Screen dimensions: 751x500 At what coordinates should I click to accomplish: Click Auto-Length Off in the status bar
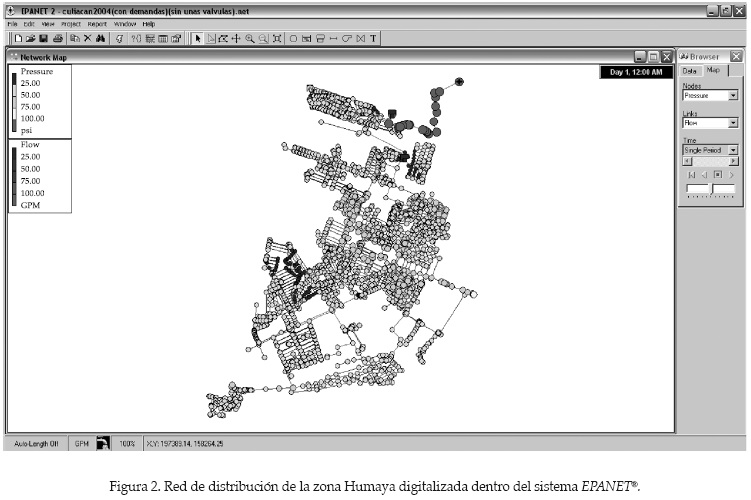point(36,442)
